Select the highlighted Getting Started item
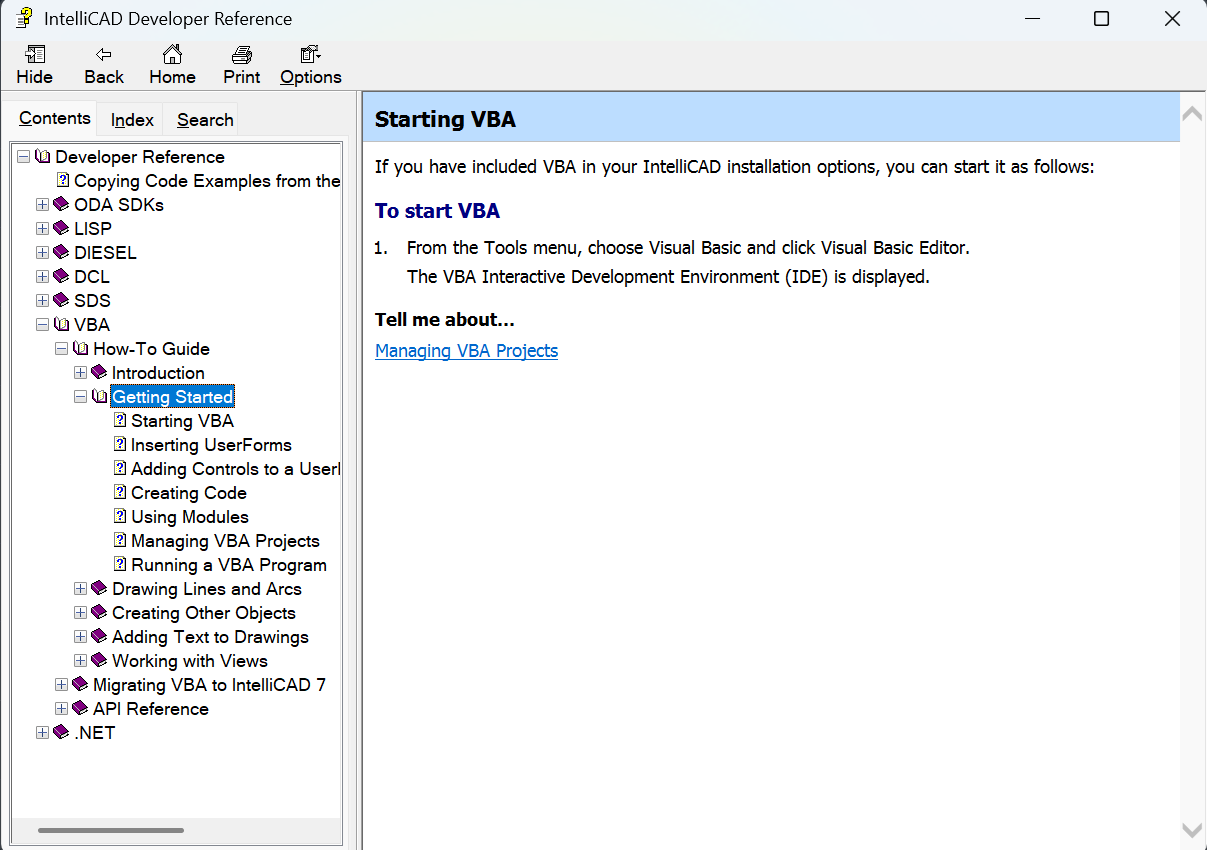This screenshot has width=1207, height=850. (172, 397)
